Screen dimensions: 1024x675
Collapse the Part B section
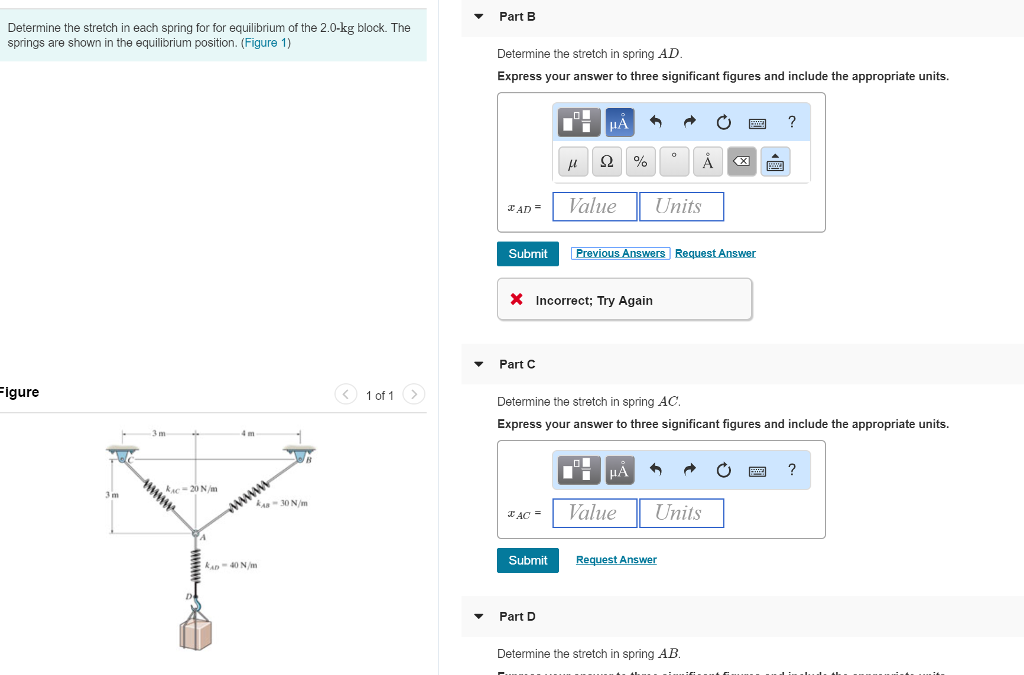pyautogui.click(x=478, y=16)
